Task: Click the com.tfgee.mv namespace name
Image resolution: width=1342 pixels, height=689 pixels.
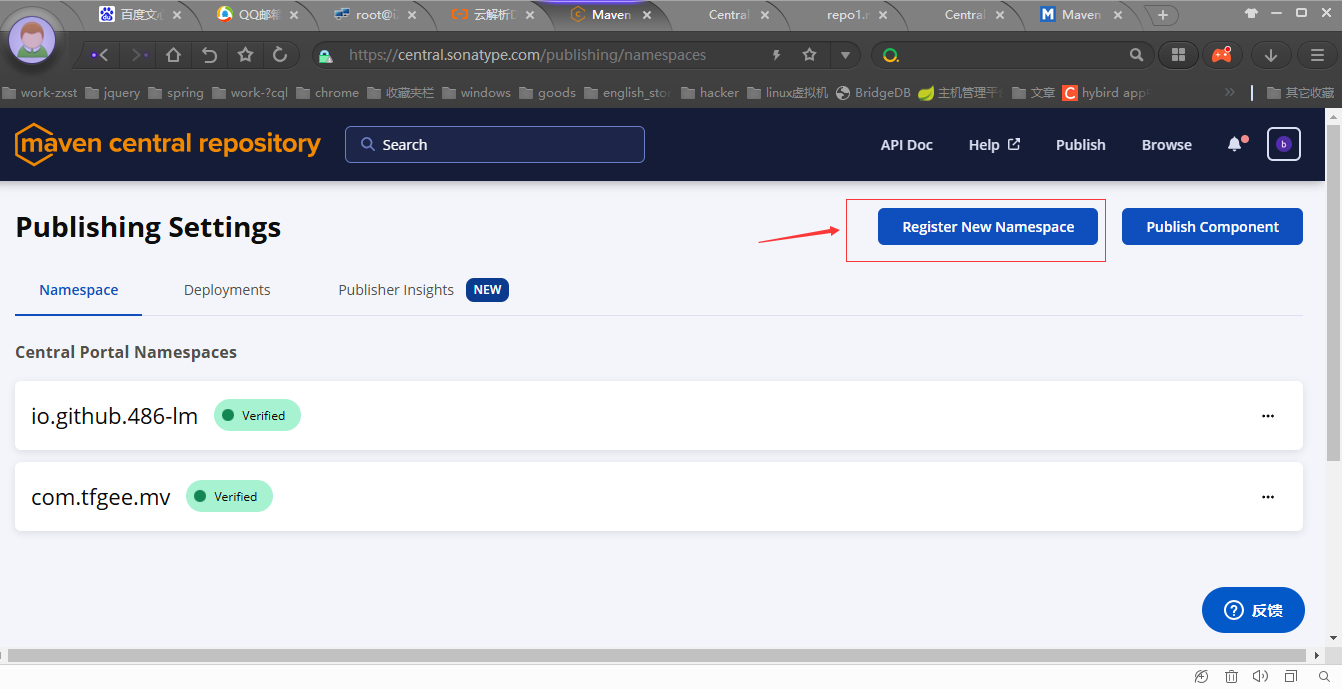Action: click(101, 497)
